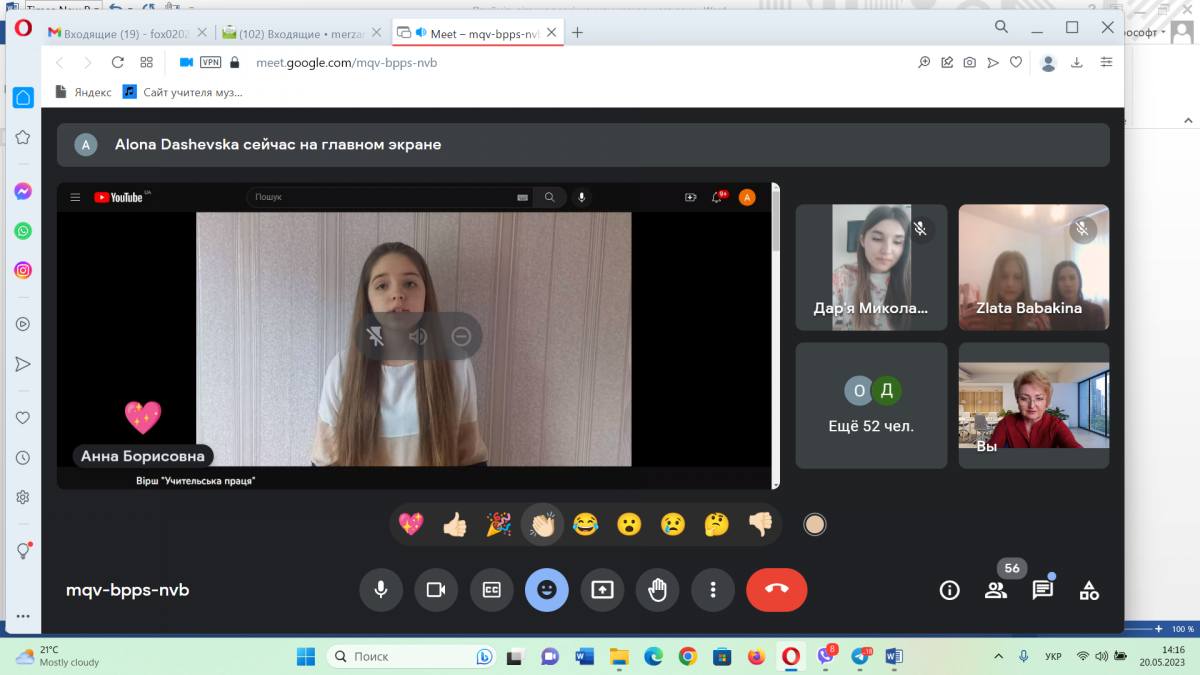Click the red leave call button
The height and width of the screenshot is (675, 1200).
776,589
